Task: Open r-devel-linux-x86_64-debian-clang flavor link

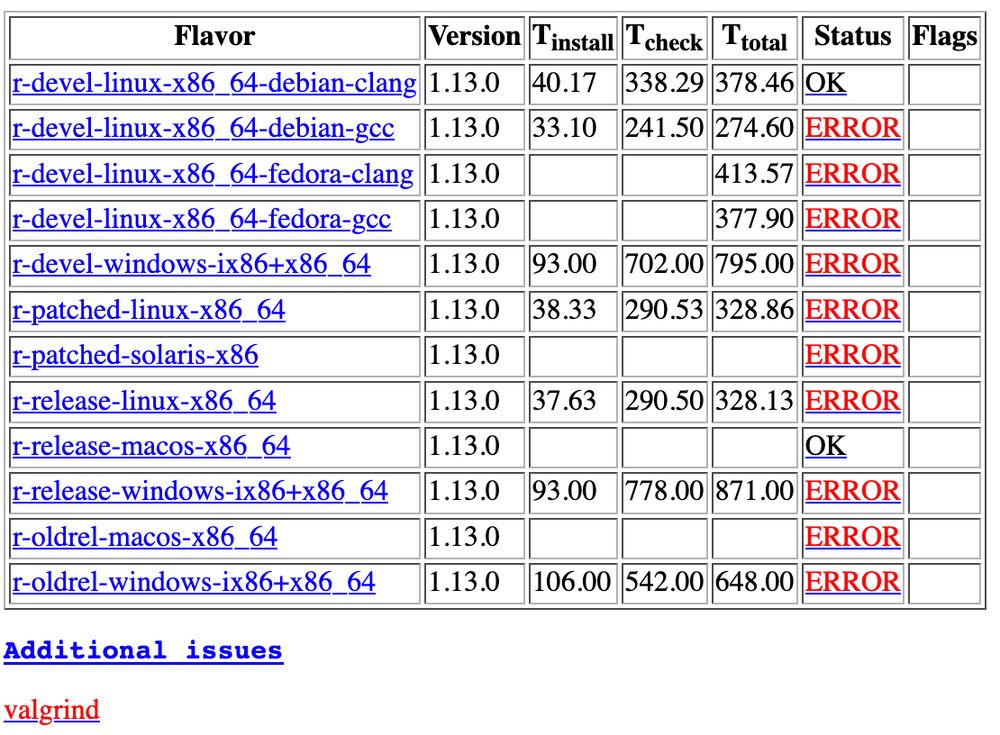Action: (x=214, y=84)
